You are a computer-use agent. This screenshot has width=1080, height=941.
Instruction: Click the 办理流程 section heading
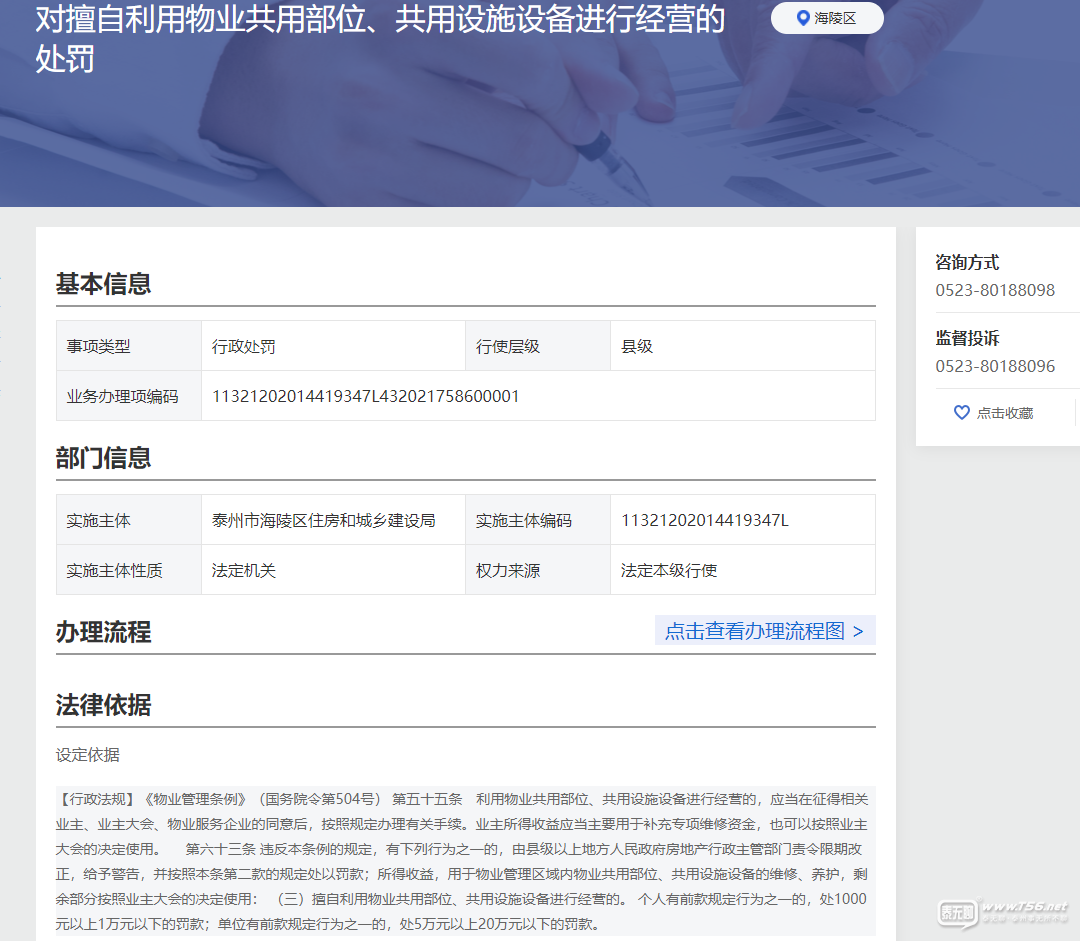(104, 632)
